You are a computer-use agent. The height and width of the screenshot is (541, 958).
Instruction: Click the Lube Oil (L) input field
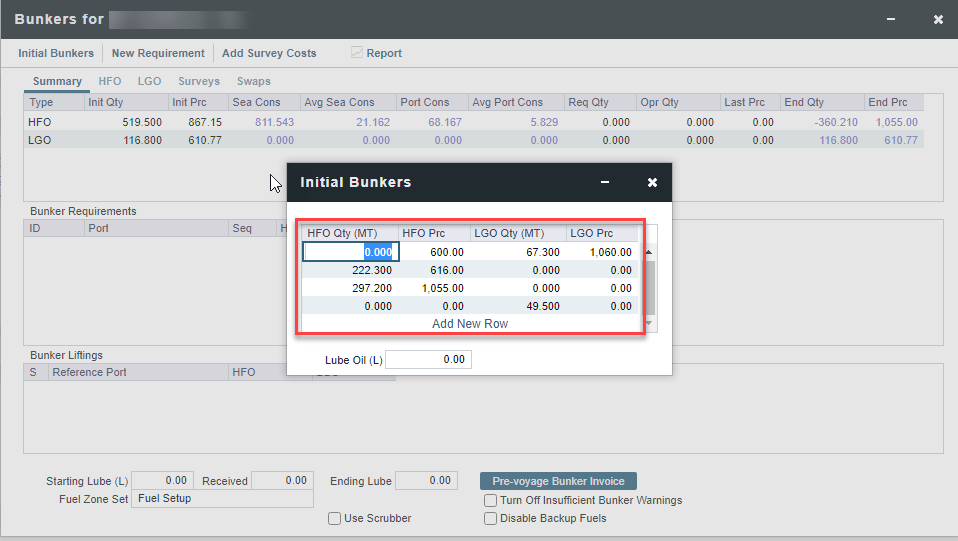[x=427, y=359]
